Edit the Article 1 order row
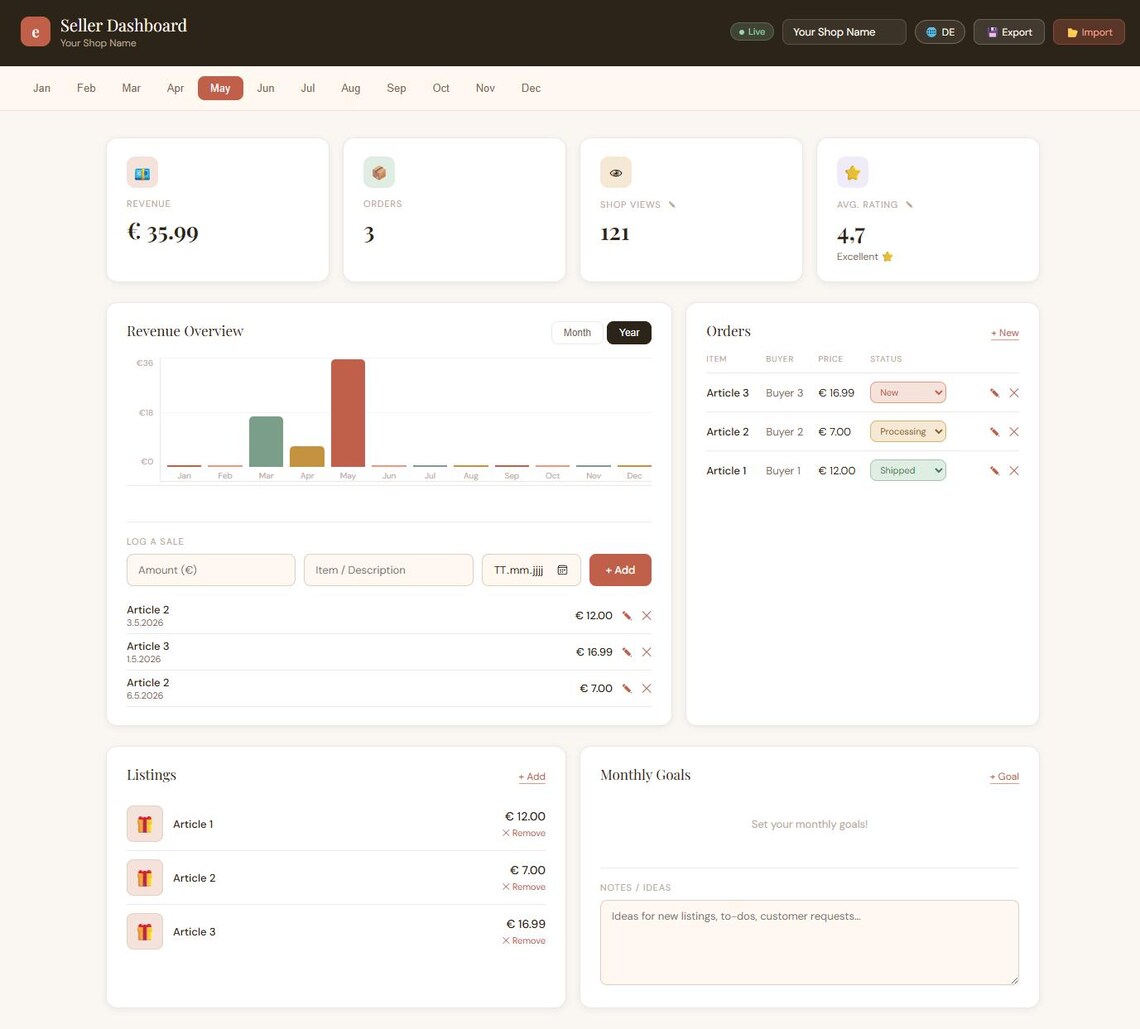The height and width of the screenshot is (1029, 1140). (x=995, y=471)
